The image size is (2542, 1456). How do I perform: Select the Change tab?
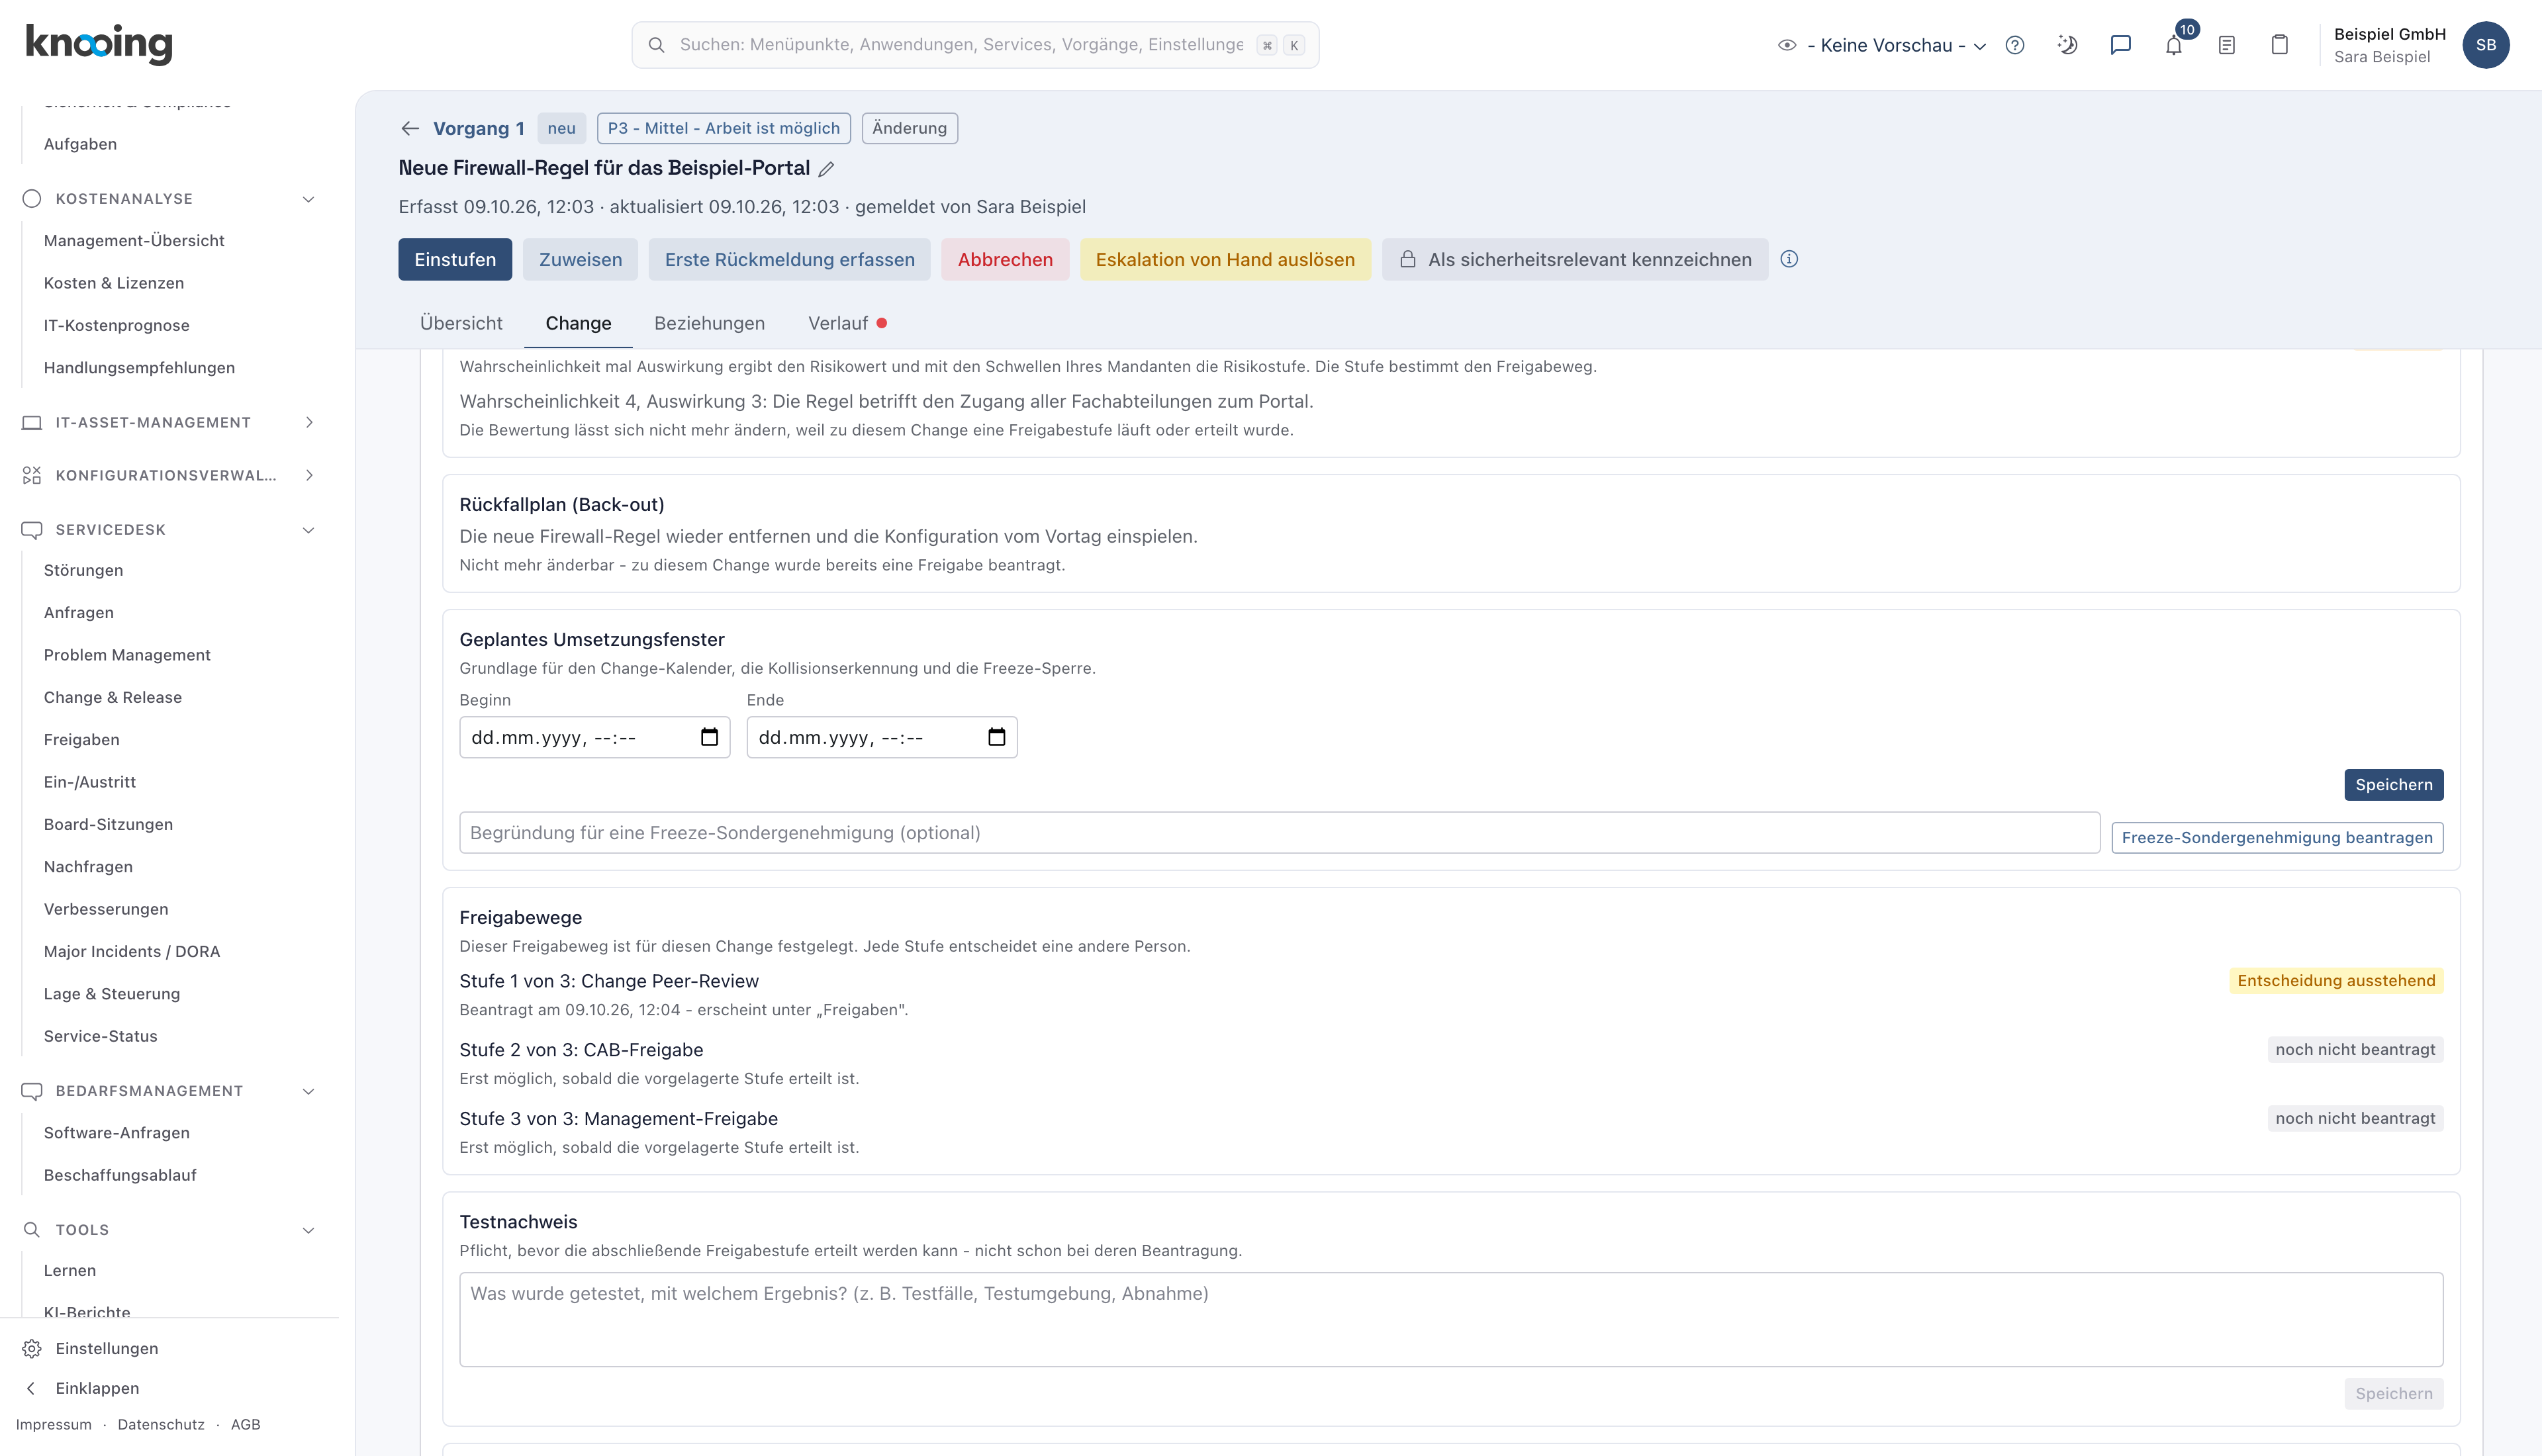(x=578, y=323)
